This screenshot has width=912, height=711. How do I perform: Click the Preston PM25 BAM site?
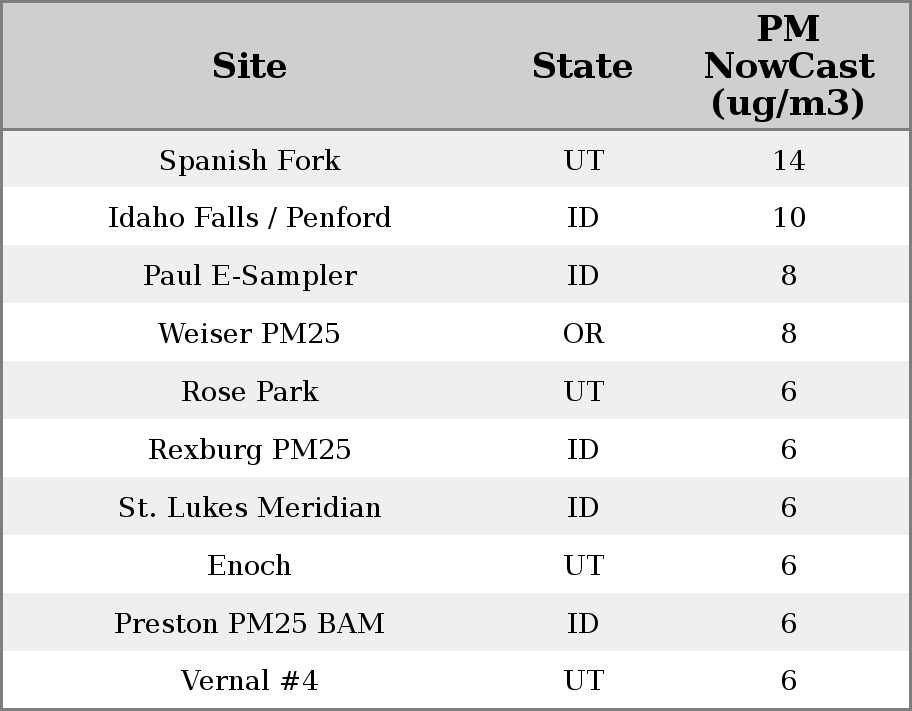tap(249, 624)
